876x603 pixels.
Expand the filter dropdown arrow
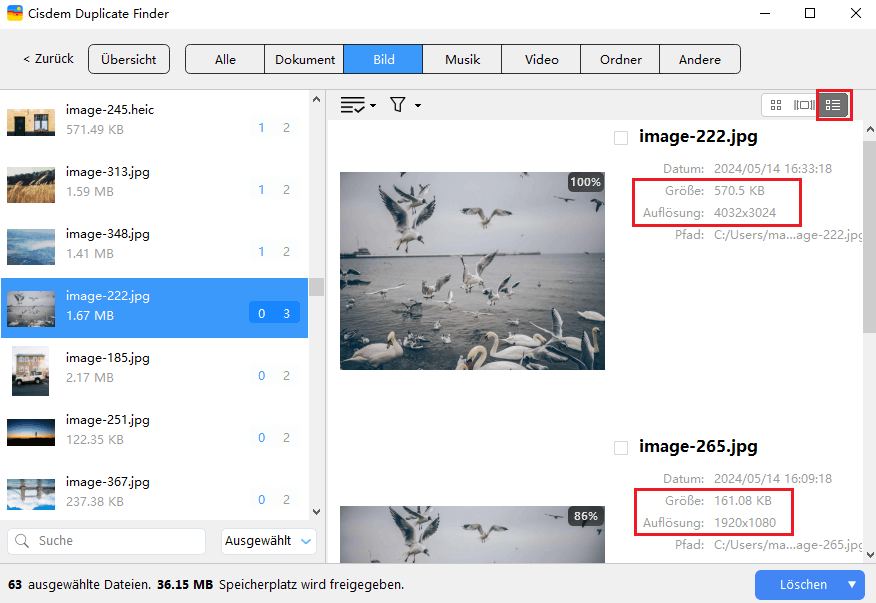[x=418, y=106]
